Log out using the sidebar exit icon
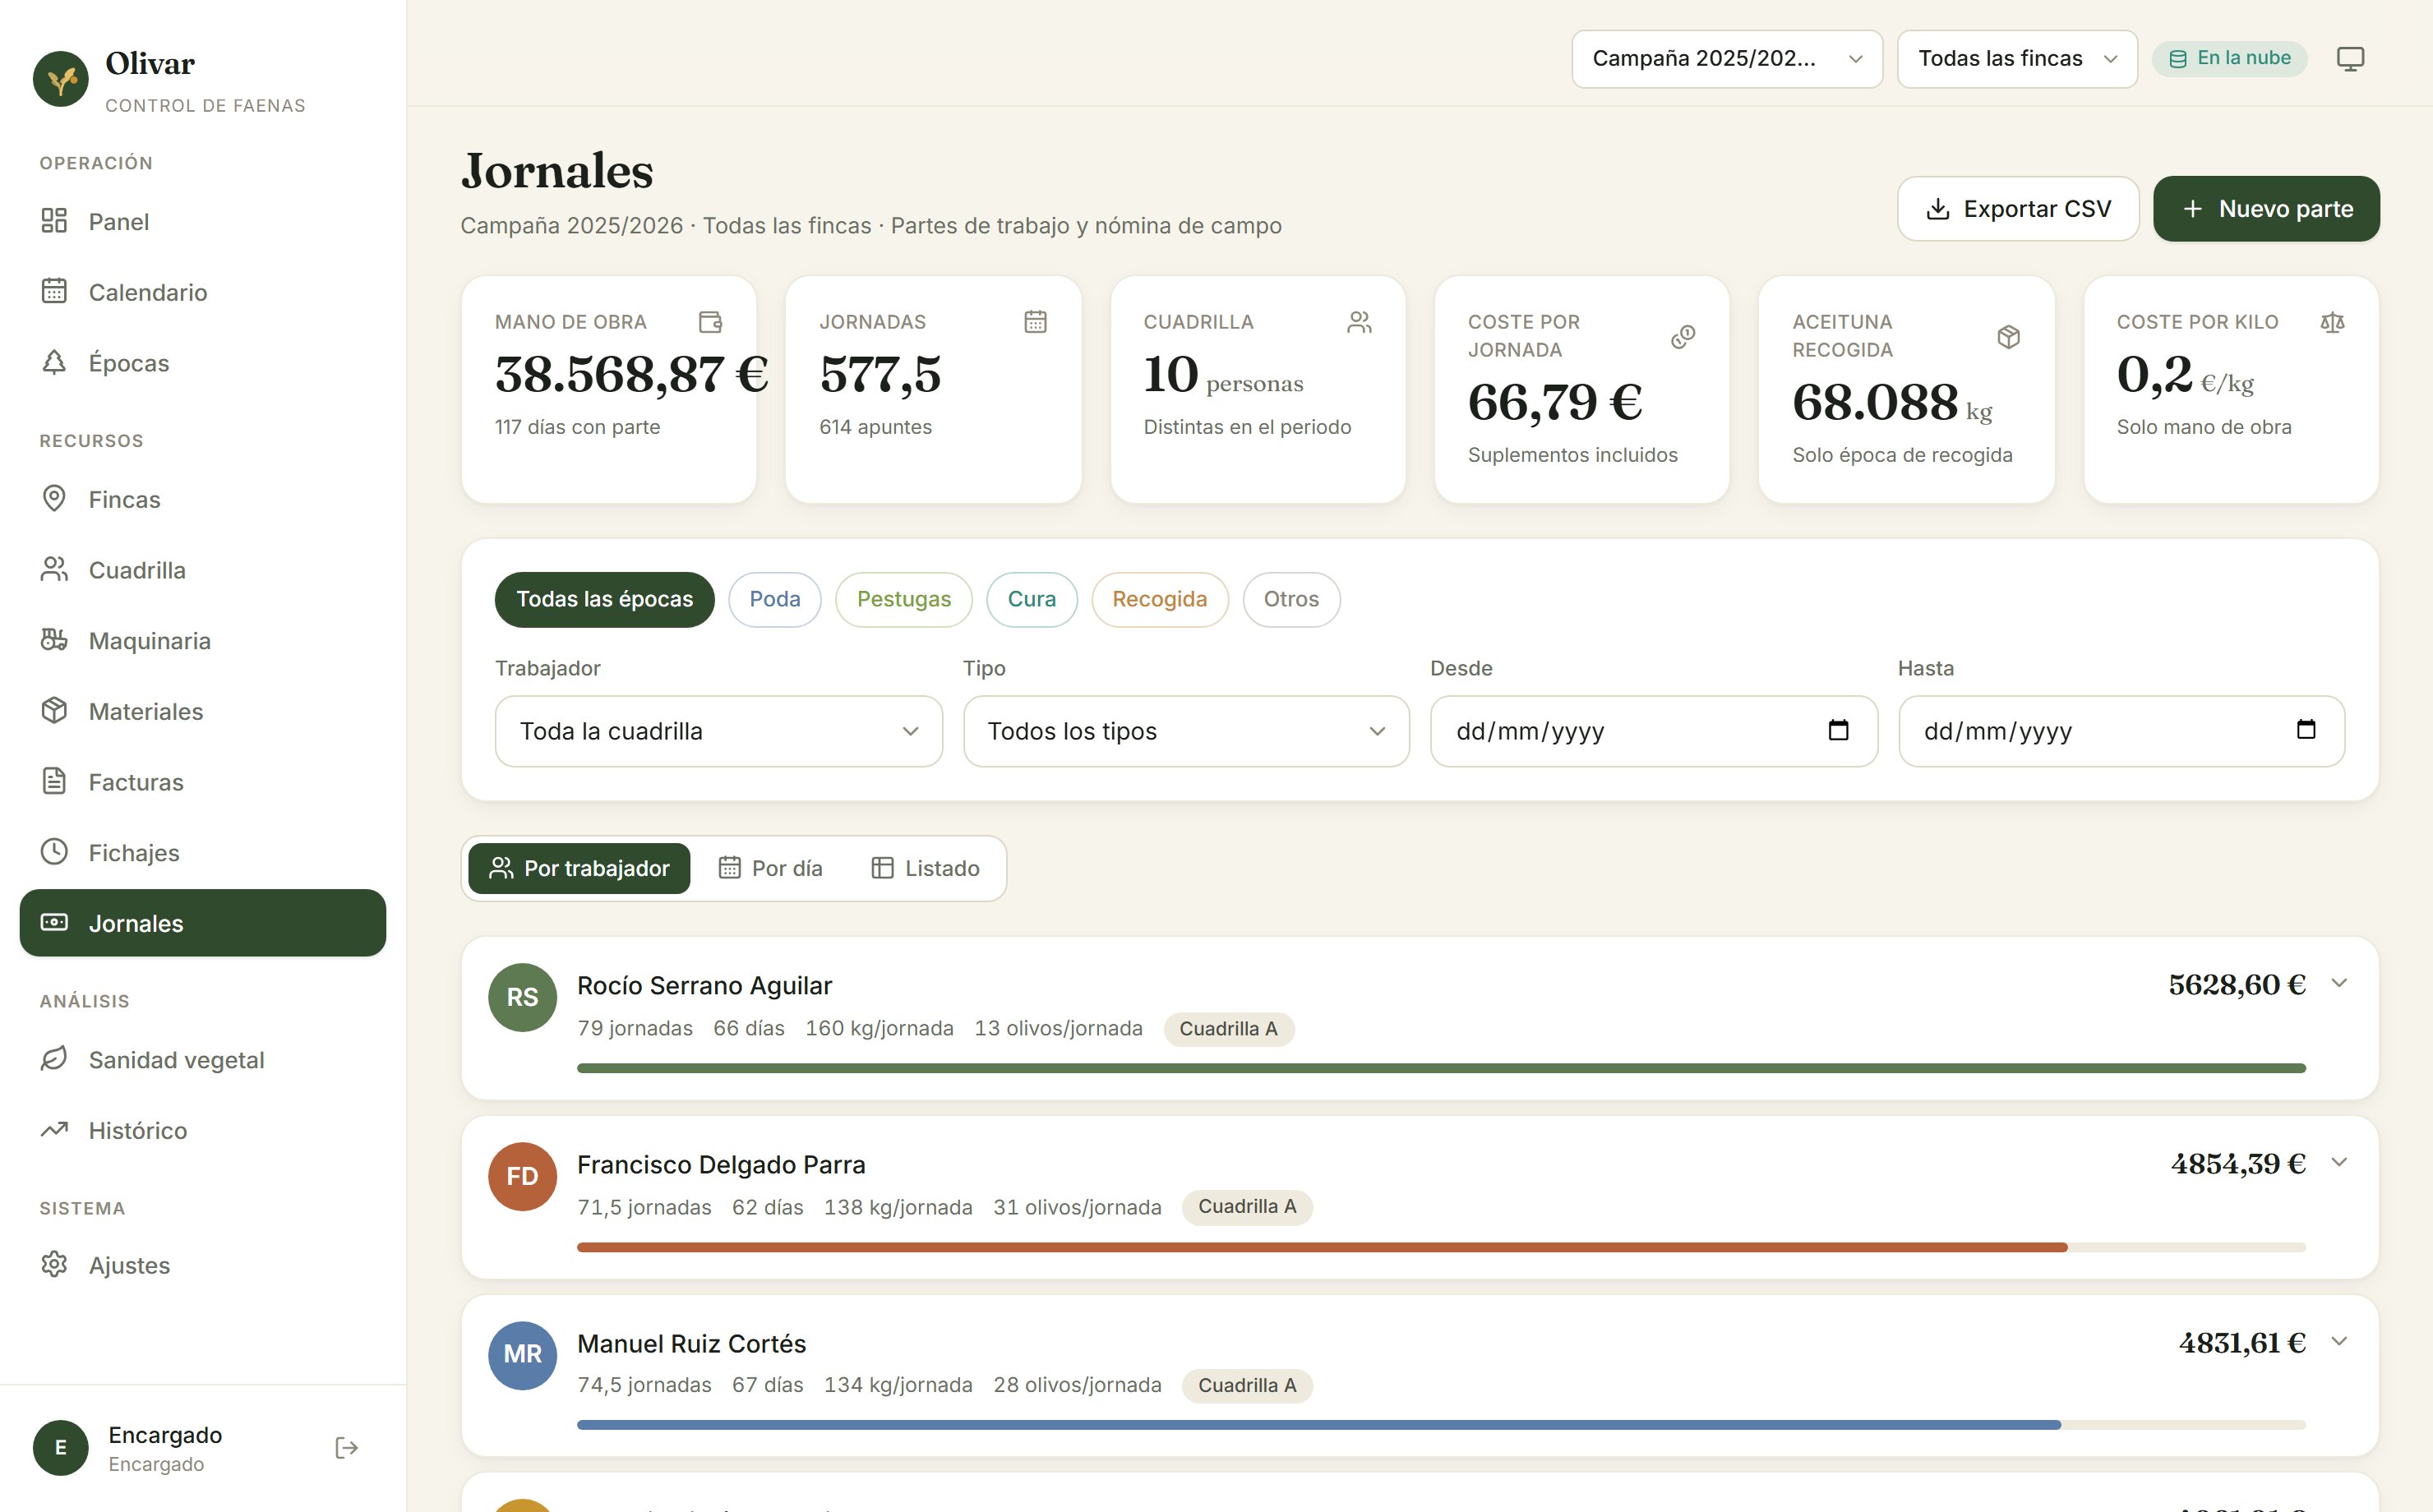2433x1512 pixels. (346, 1448)
